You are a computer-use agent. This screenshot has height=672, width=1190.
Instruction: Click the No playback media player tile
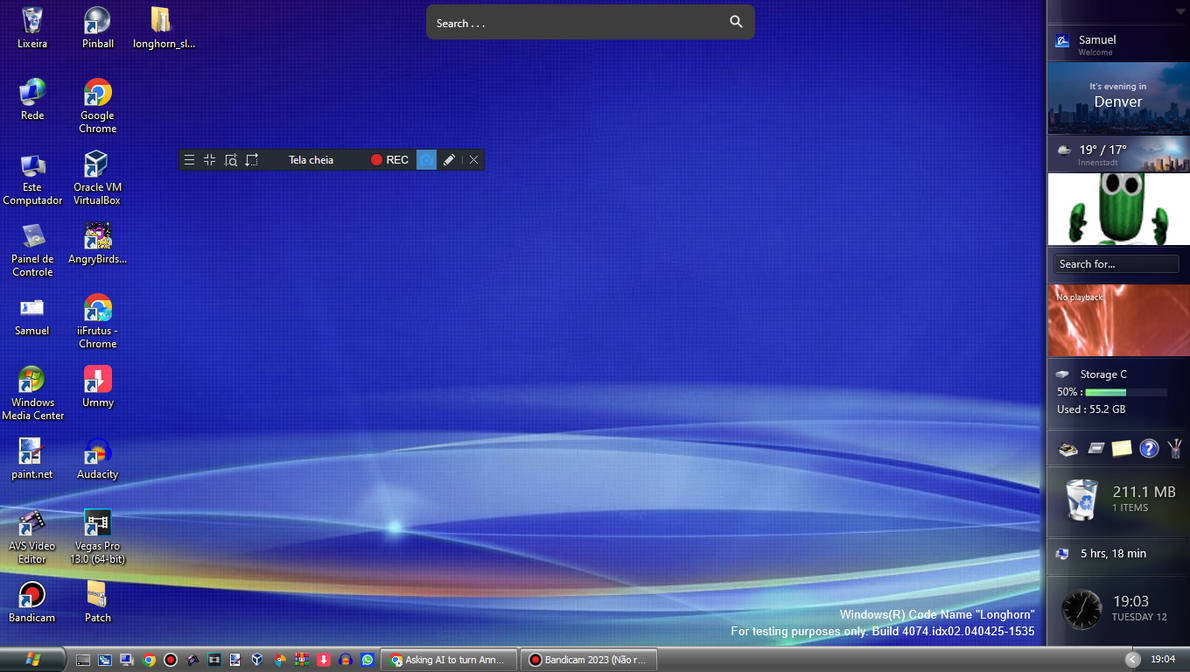(1118, 320)
